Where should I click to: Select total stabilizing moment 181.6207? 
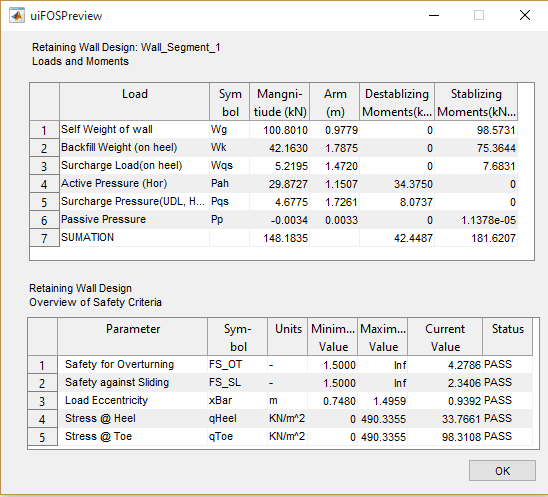[x=476, y=238]
